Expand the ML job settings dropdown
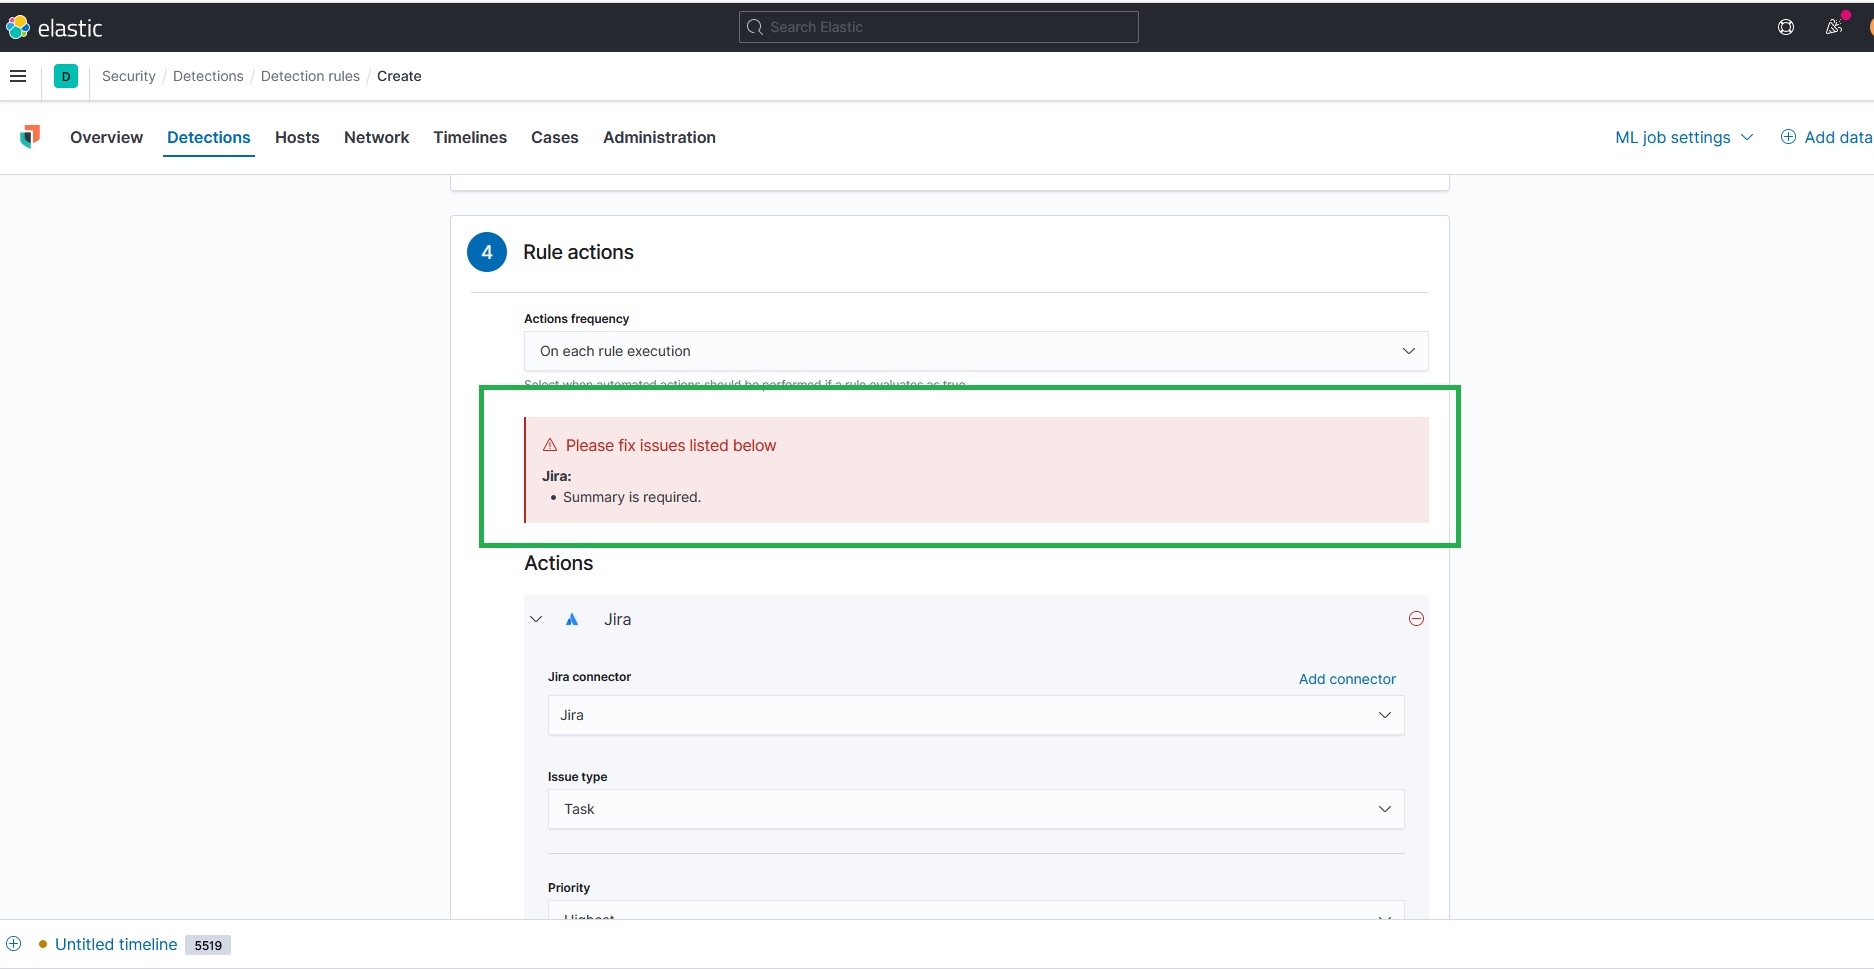The height and width of the screenshot is (969, 1874). click(x=1747, y=137)
